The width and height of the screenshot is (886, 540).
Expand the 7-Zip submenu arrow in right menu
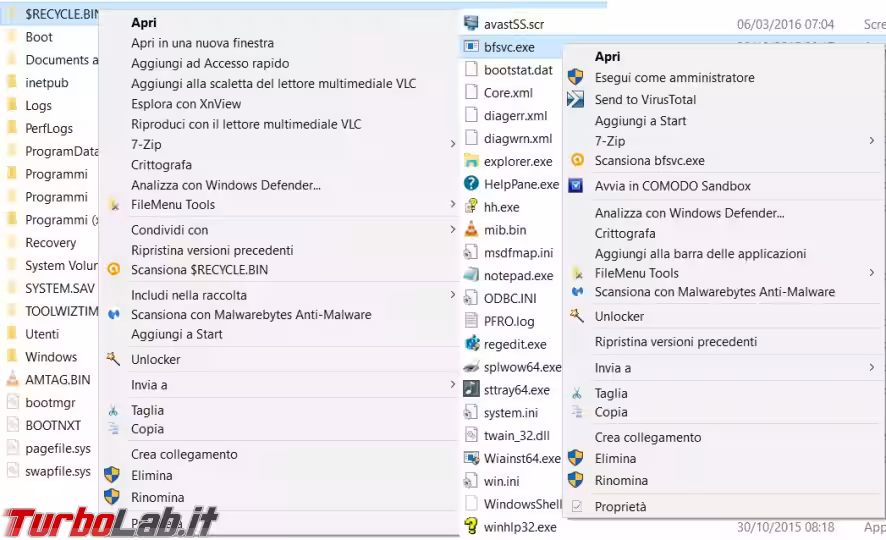[x=872, y=141]
